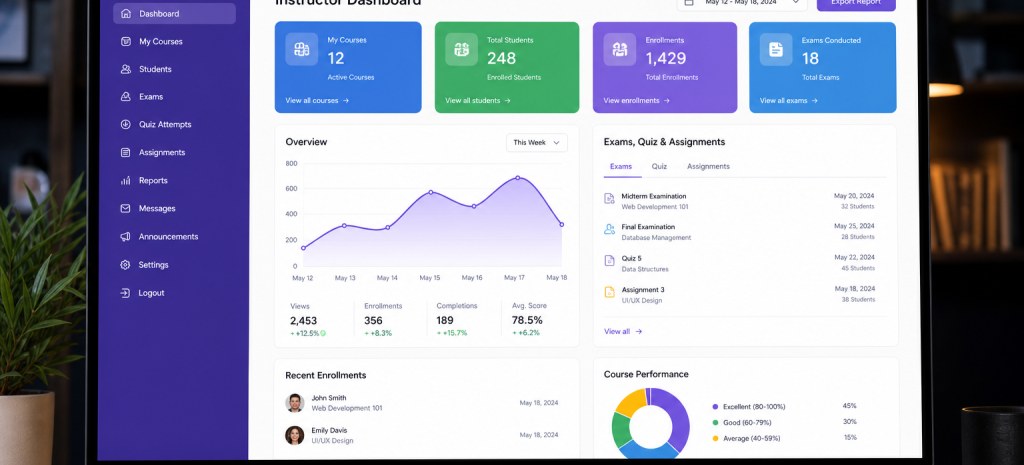
Task: Open the May 12 - May 18 date range dropdown
Action: point(742,3)
